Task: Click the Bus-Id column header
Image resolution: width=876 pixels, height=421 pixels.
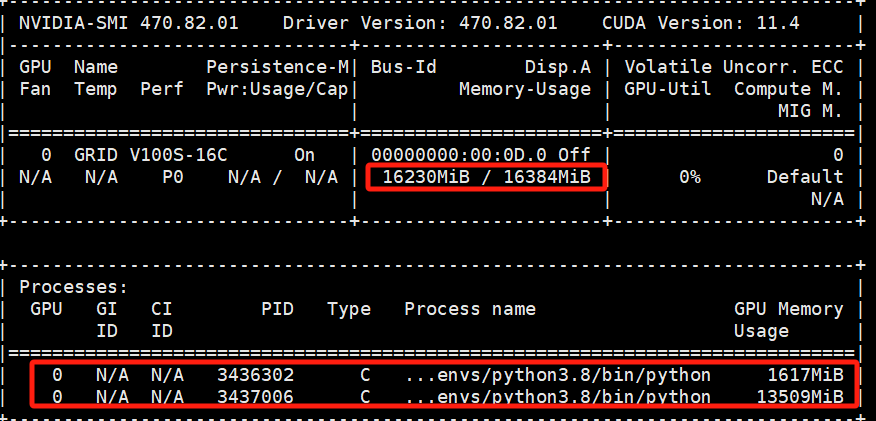Action: 403,67
